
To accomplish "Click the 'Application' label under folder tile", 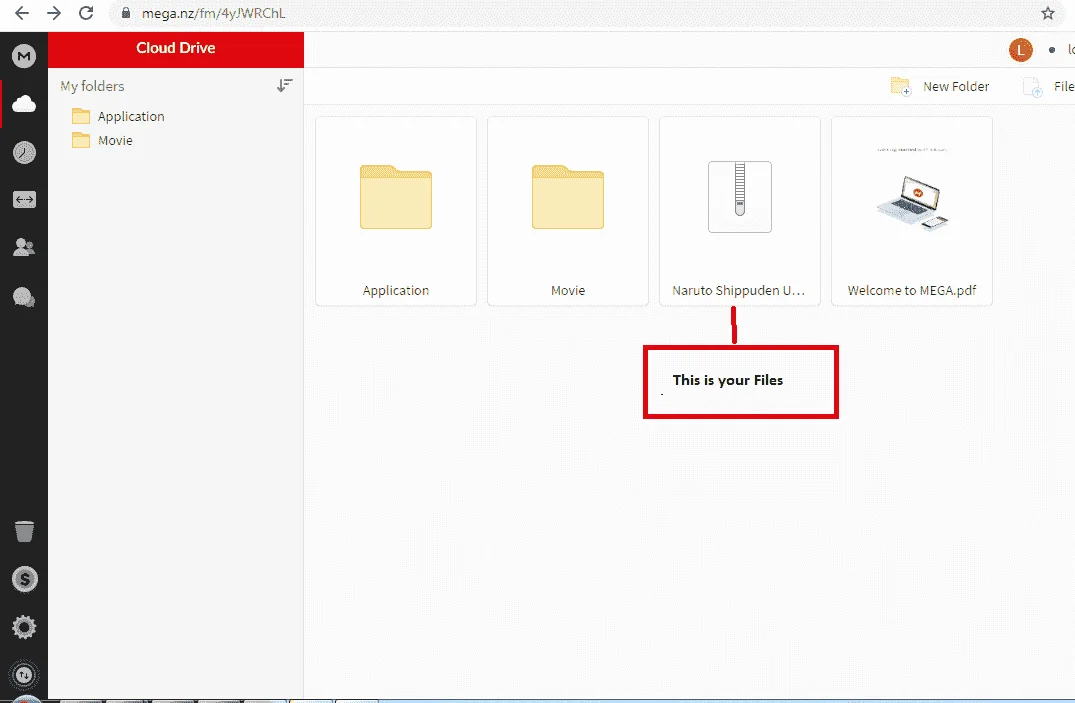I will point(396,291).
